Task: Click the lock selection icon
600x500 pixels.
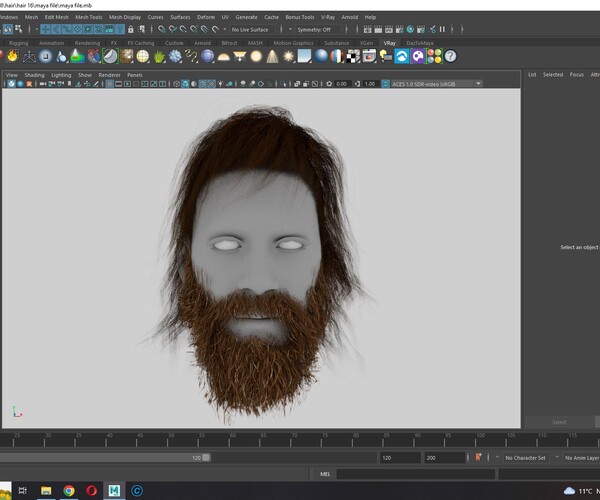Action: pyautogui.click(x=131, y=29)
